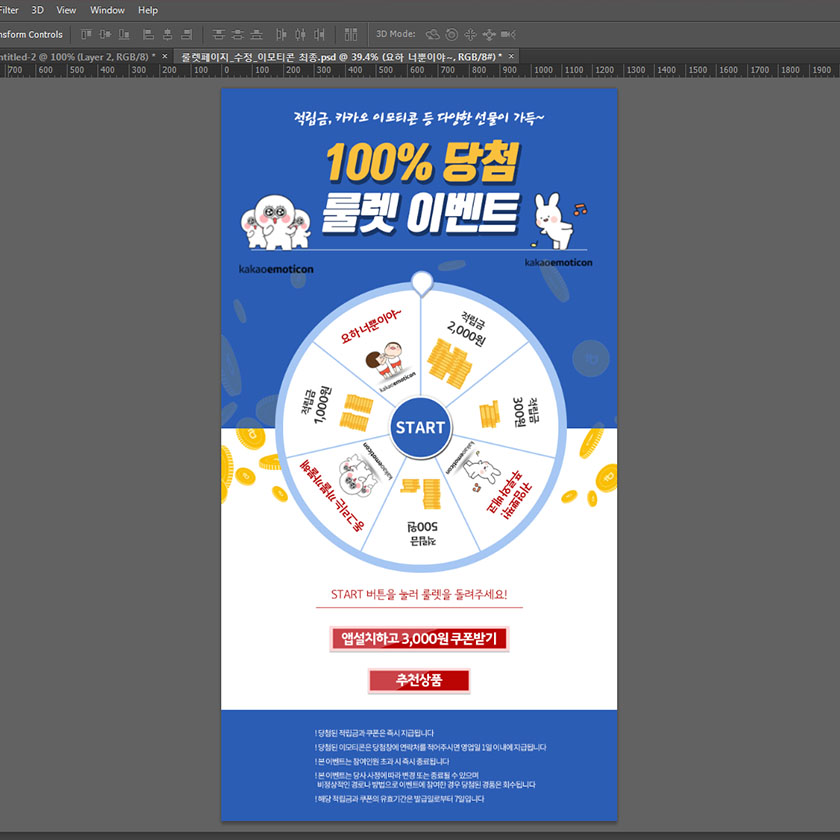Open the View menu

(x=66, y=10)
